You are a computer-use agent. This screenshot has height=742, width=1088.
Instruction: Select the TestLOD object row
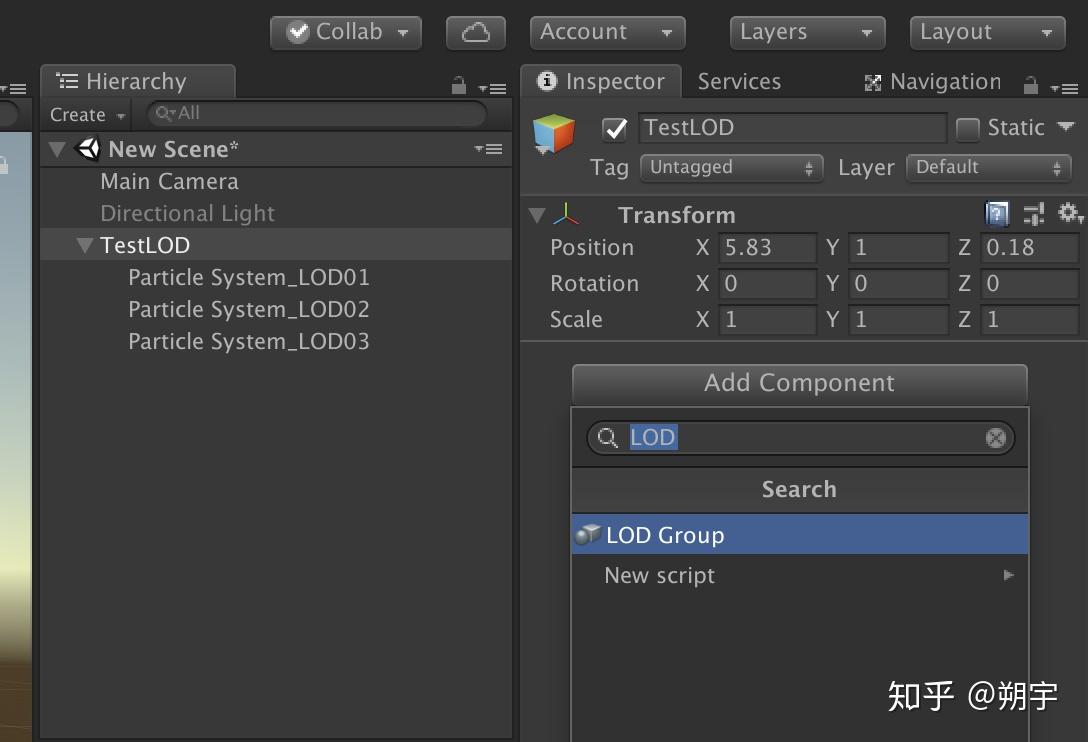click(276, 245)
